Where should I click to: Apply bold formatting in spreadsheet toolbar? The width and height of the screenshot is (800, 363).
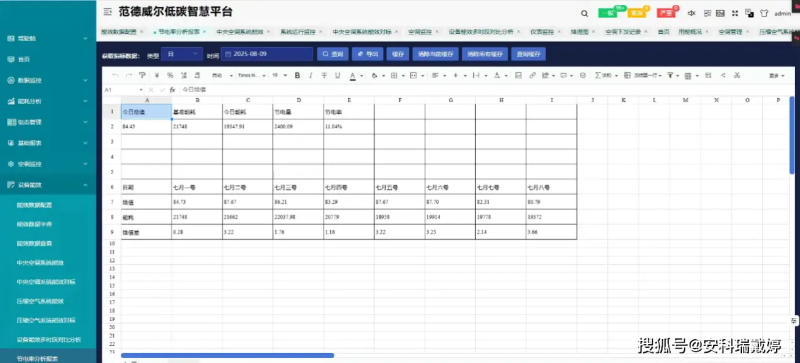click(x=297, y=76)
